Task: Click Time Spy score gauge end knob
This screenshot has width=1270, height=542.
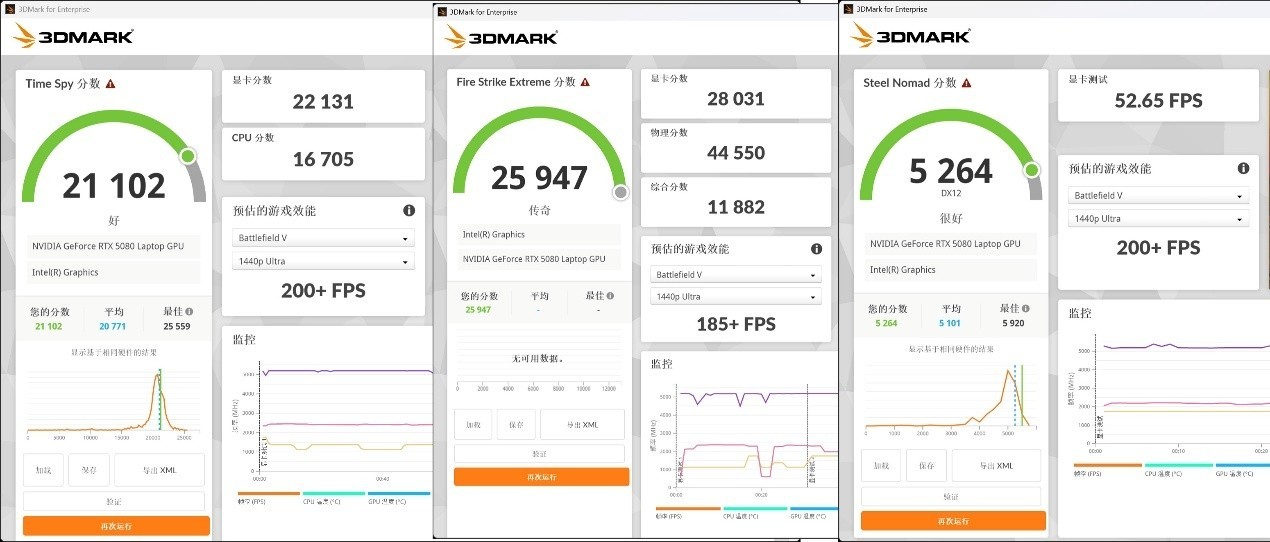Action: click(188, 156)
